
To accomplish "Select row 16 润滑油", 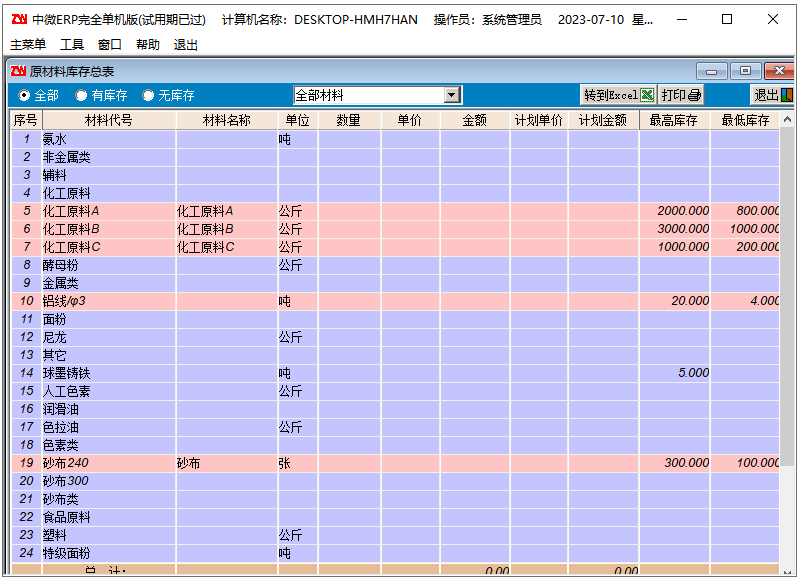I will tap(395, 409).
